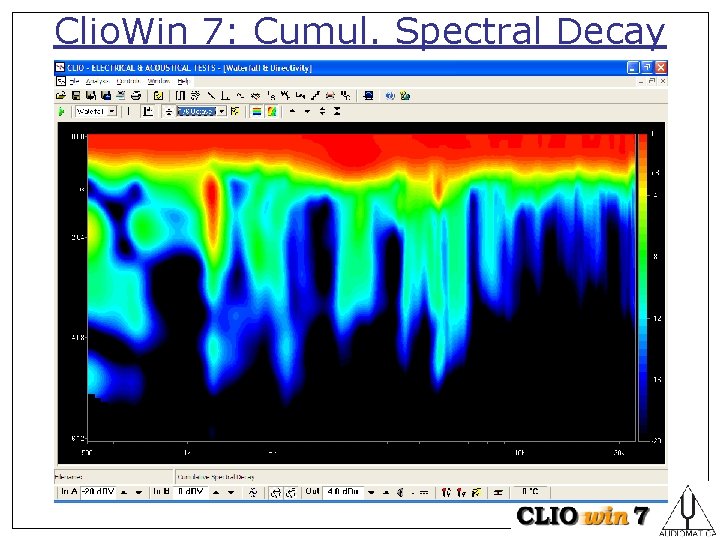Open the 1/6 Octave smoothing dropdown
Viewport: 720px width, 540px height.
coord(222,111)
